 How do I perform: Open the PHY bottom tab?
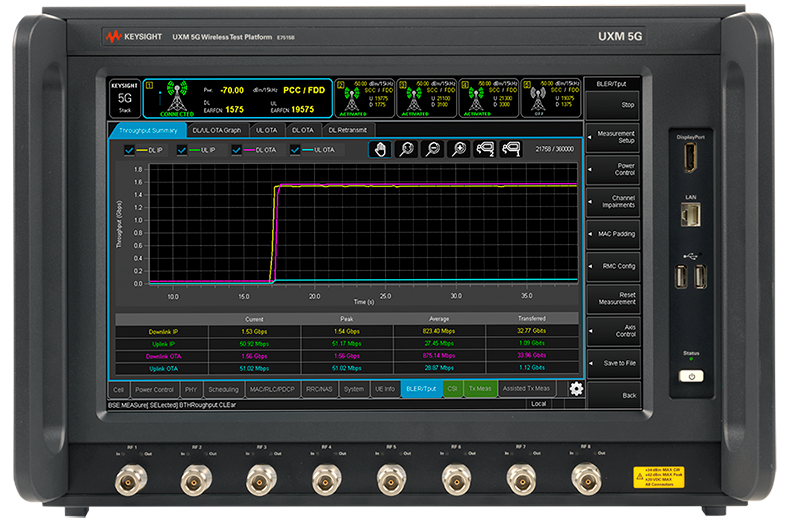[x=191, y=389]
